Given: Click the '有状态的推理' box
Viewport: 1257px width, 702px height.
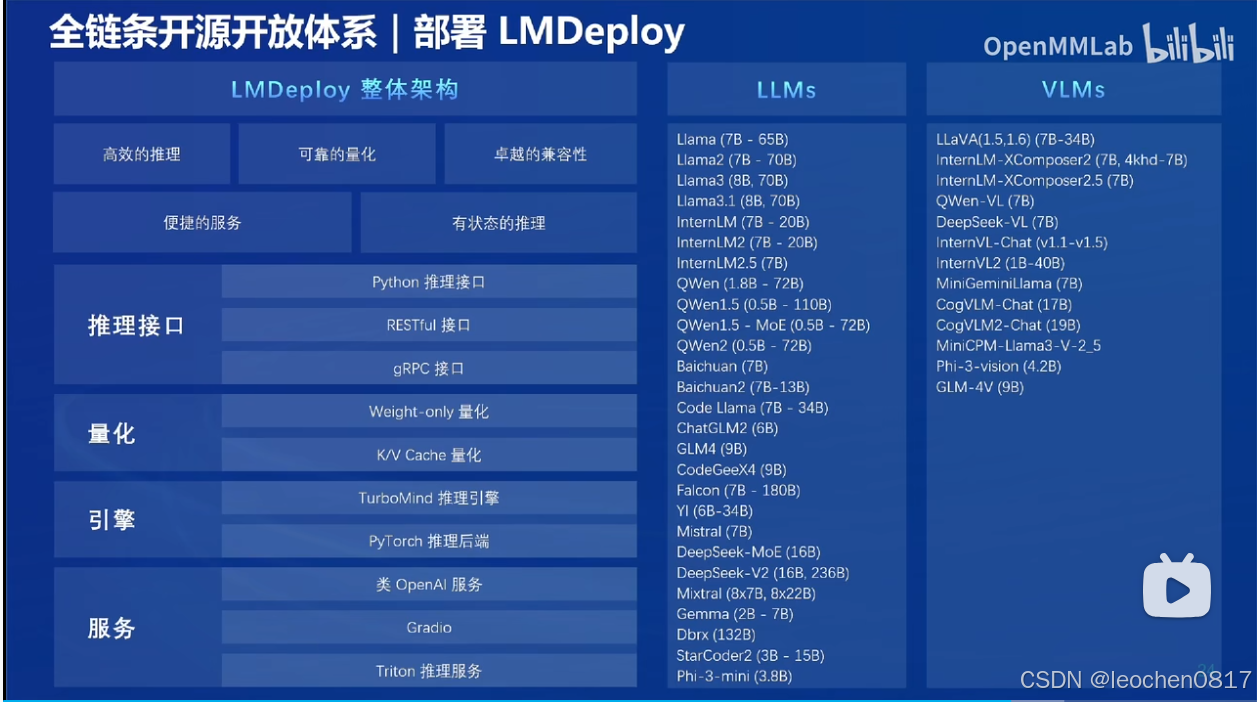Looking at the screenshot, I should (x=499, y=222).
